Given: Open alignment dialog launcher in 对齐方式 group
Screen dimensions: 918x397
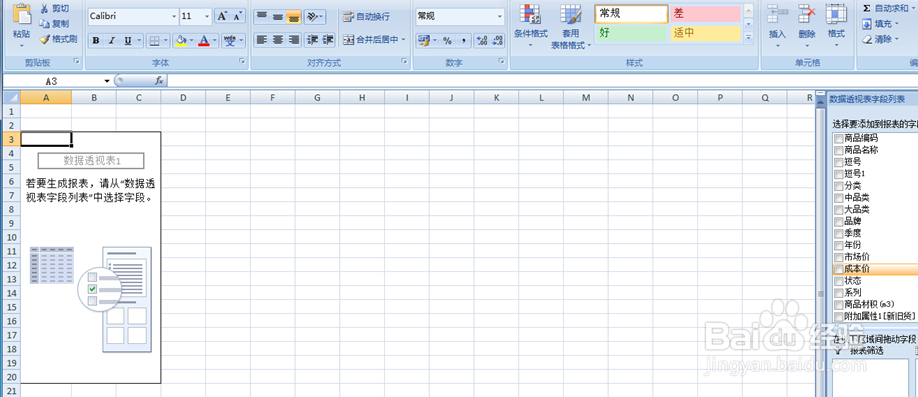Looking at the screenshot, I should tap(405, 61).
